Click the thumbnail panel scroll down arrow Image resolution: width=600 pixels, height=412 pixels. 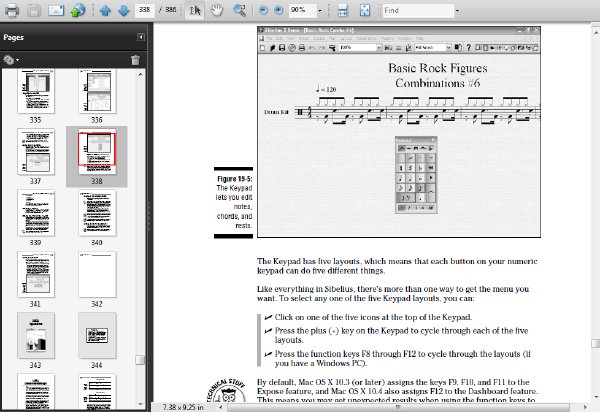click(140, 404)
